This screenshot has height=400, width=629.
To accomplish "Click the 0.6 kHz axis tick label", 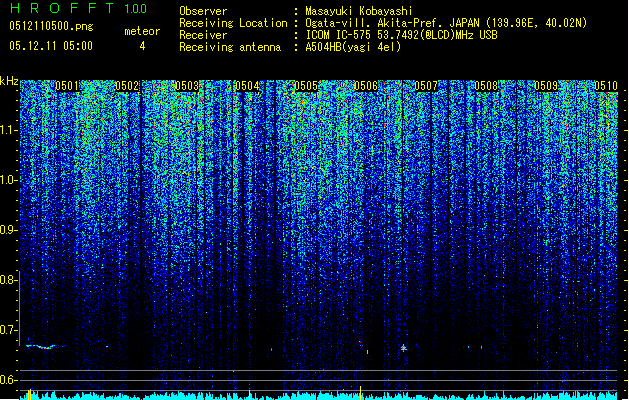I will (9, 380).
